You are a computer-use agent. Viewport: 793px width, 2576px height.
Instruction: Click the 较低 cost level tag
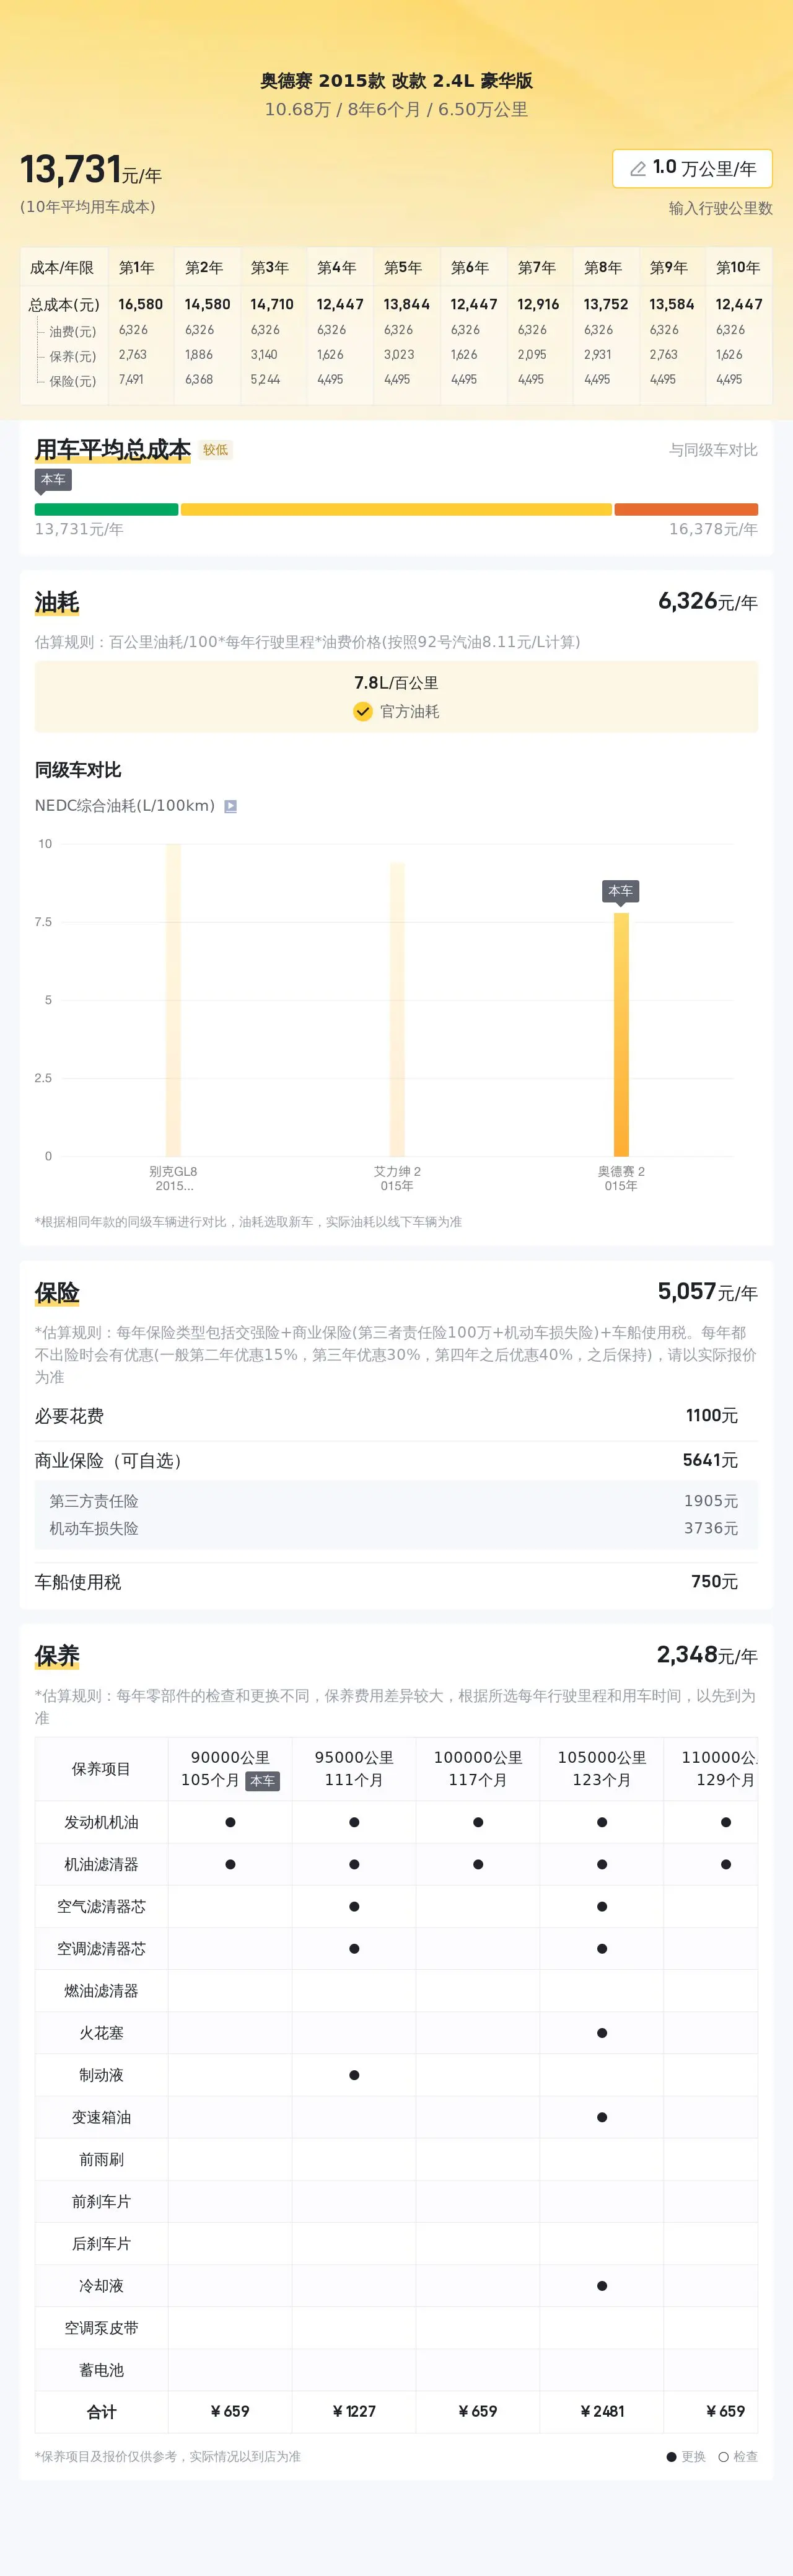click(x=215, y=450)
